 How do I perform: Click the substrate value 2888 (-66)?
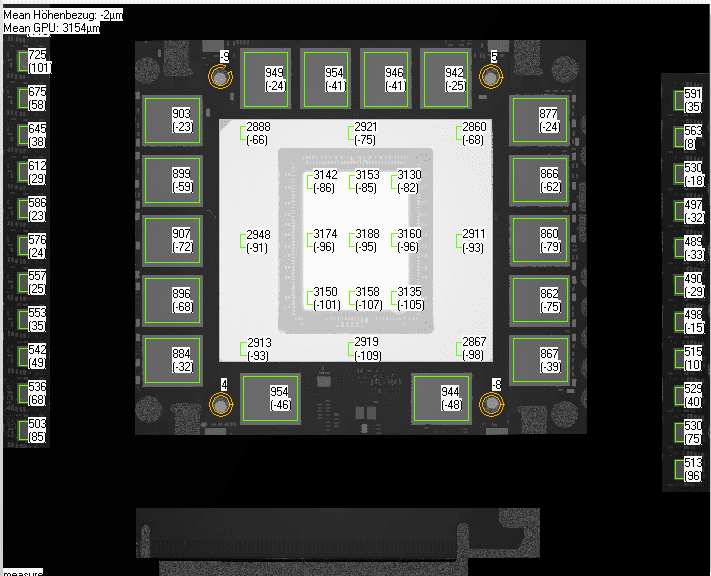click(x=258, y=133)
